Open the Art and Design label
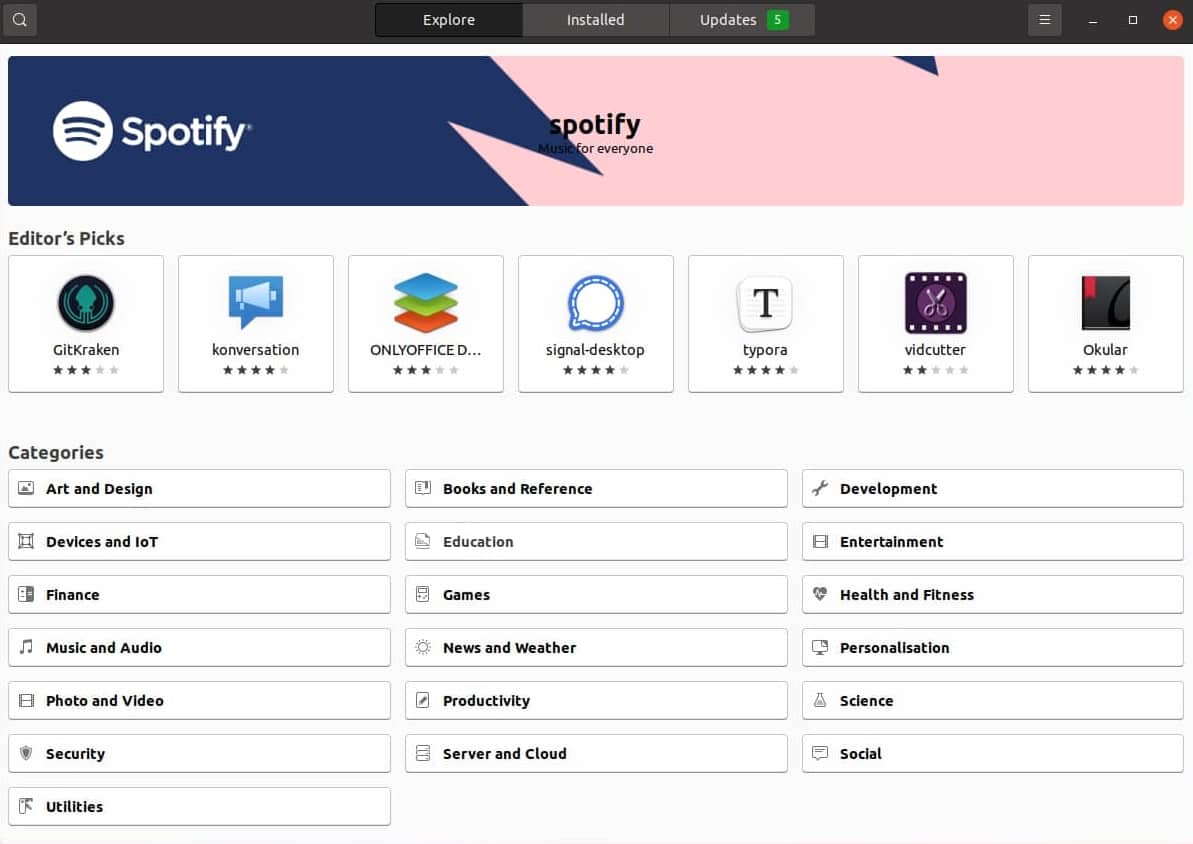1193x844 pixels. coord(99,489)
